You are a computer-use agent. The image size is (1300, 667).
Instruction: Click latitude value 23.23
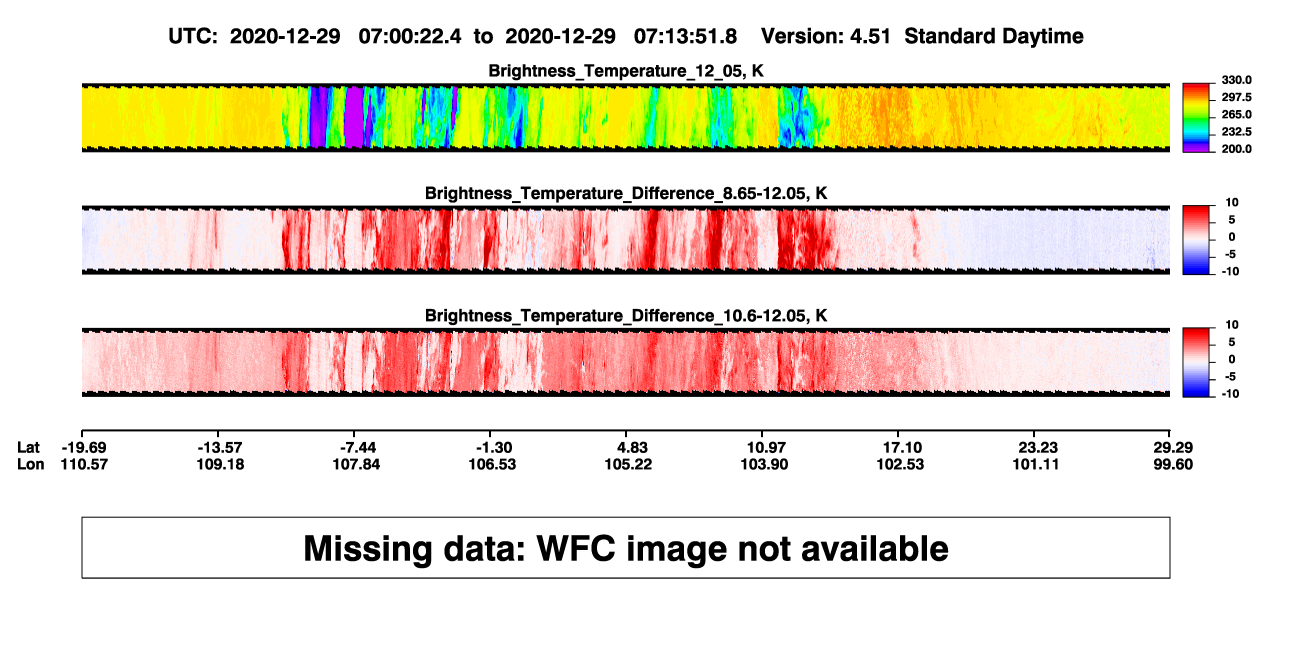click(1037, 447)
